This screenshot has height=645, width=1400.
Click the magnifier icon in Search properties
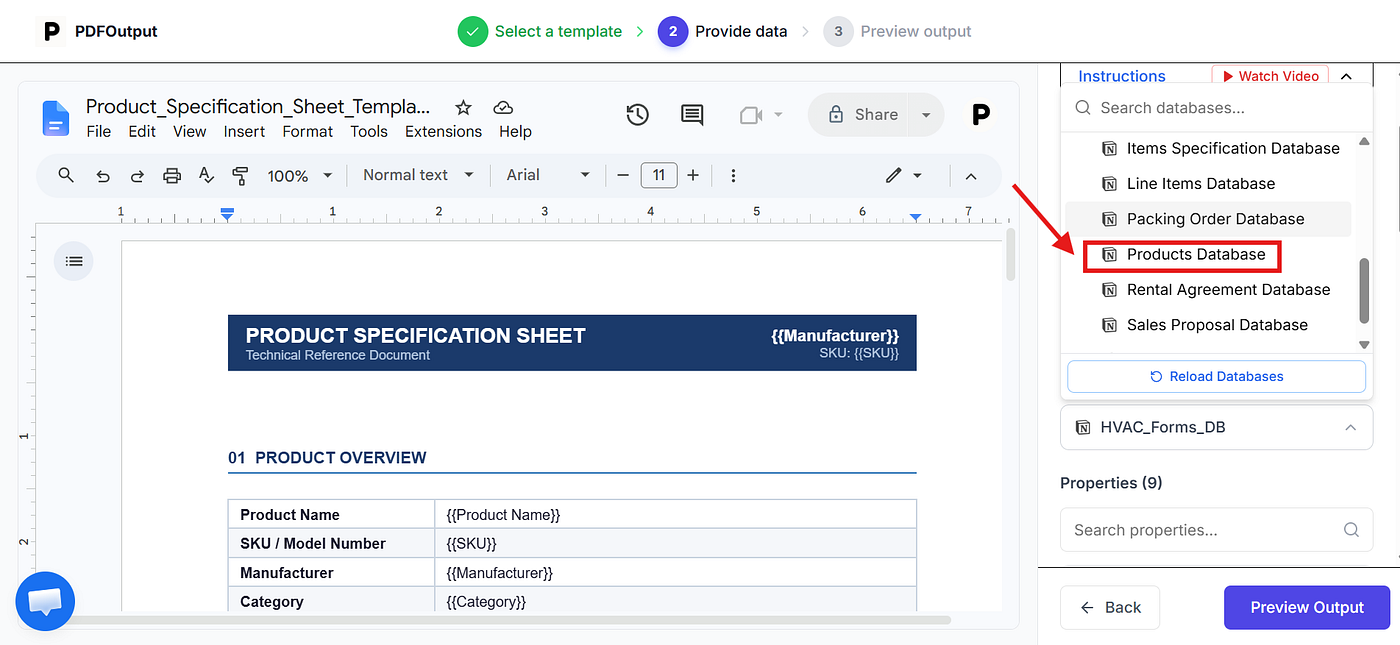[x=1351, y=530]
